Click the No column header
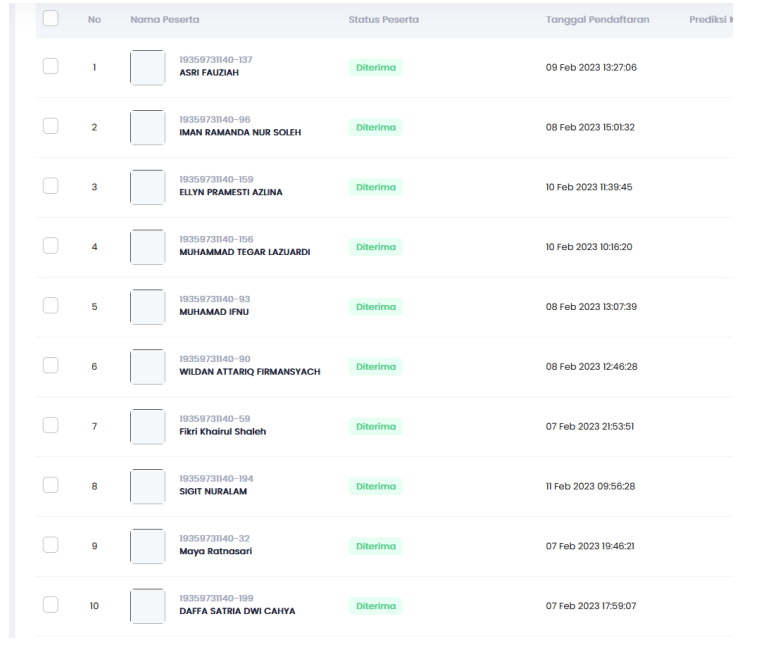Screen dimensions: 784x647 coord(94,20)
